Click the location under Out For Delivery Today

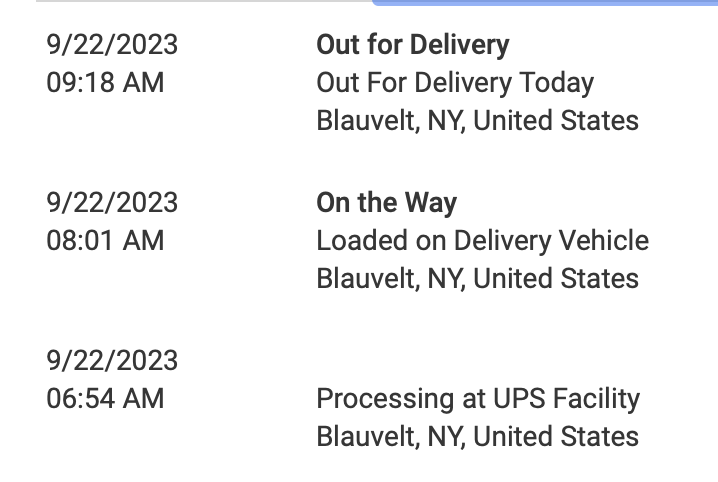click(x=478, y=121)
